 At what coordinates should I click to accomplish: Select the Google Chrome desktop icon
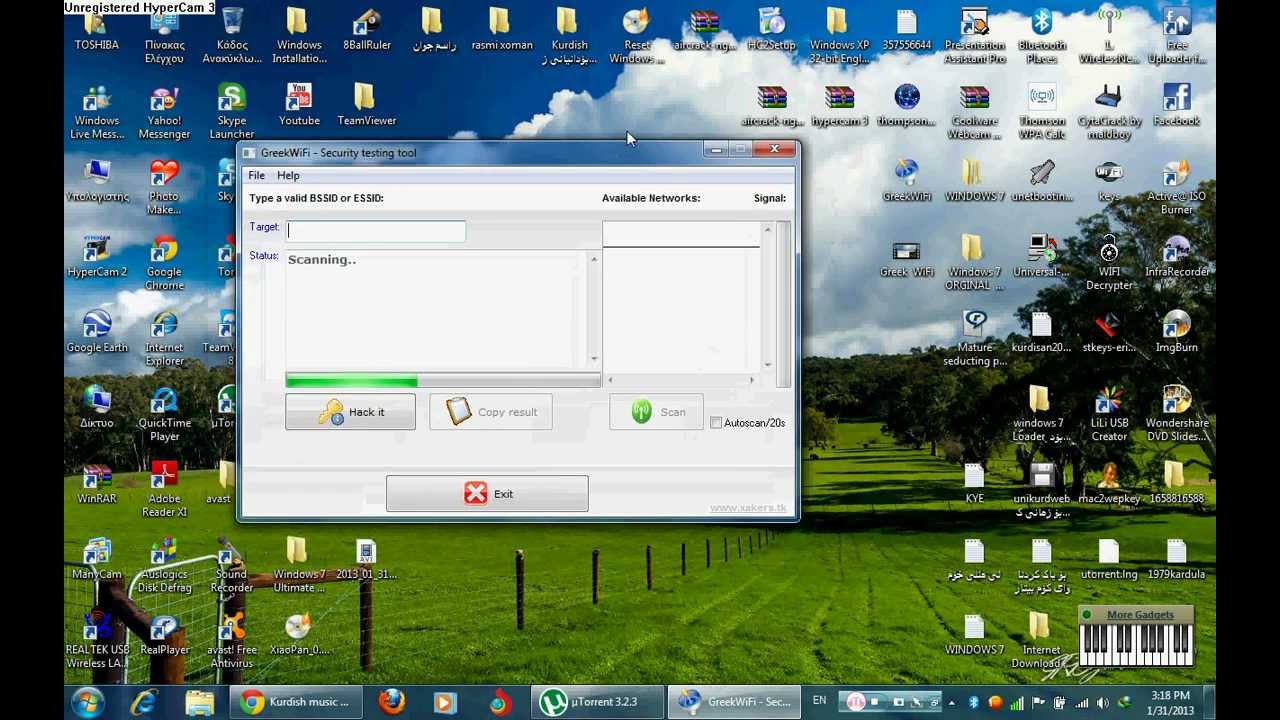coord(164,263)
